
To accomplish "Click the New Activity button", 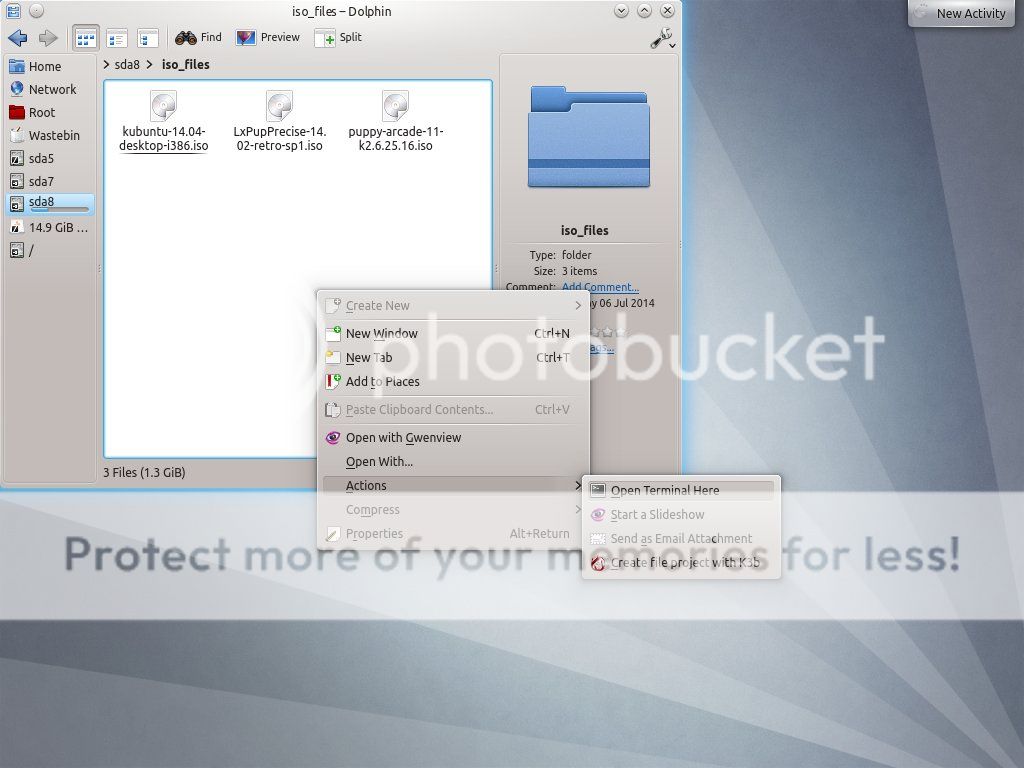I will [x=961, y=13].
